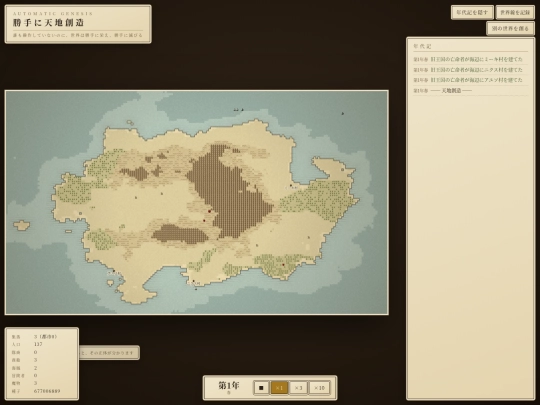This screenshot has width=540, height=405.
Task: Select chronicle entry about ミーカ村
Action: click(x=470, y=59)
